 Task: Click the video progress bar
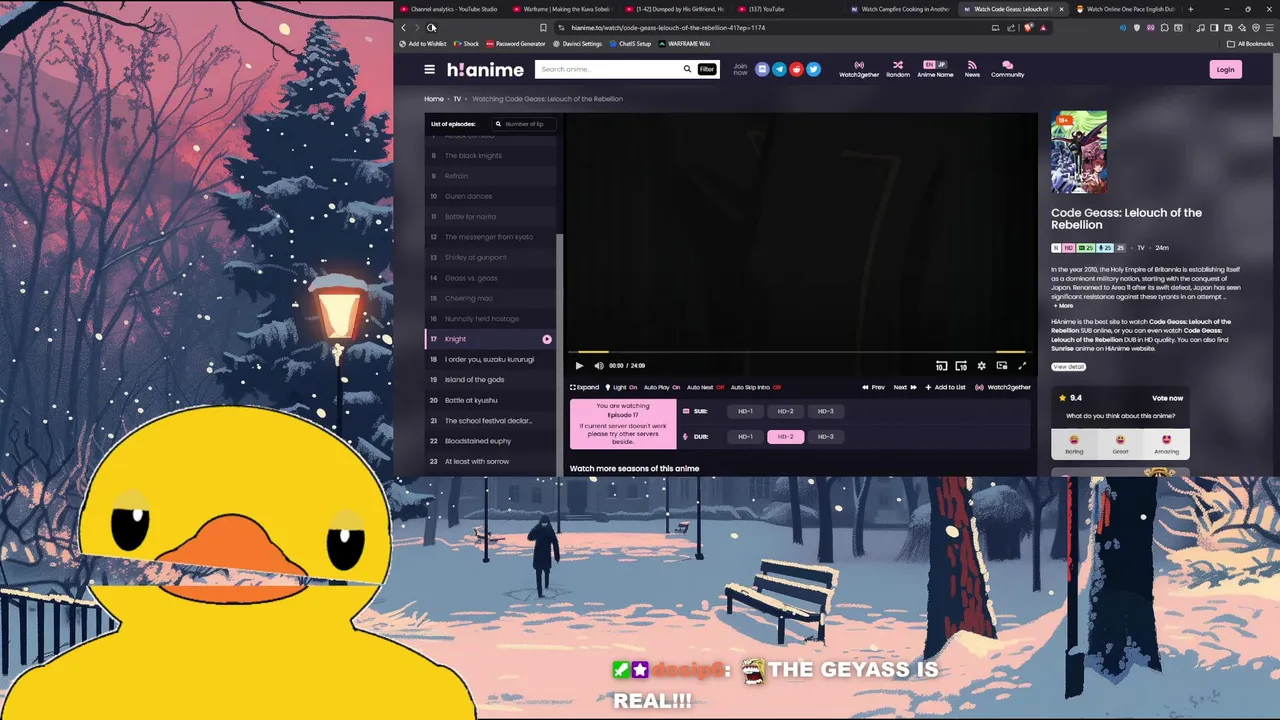pos(799,352)
